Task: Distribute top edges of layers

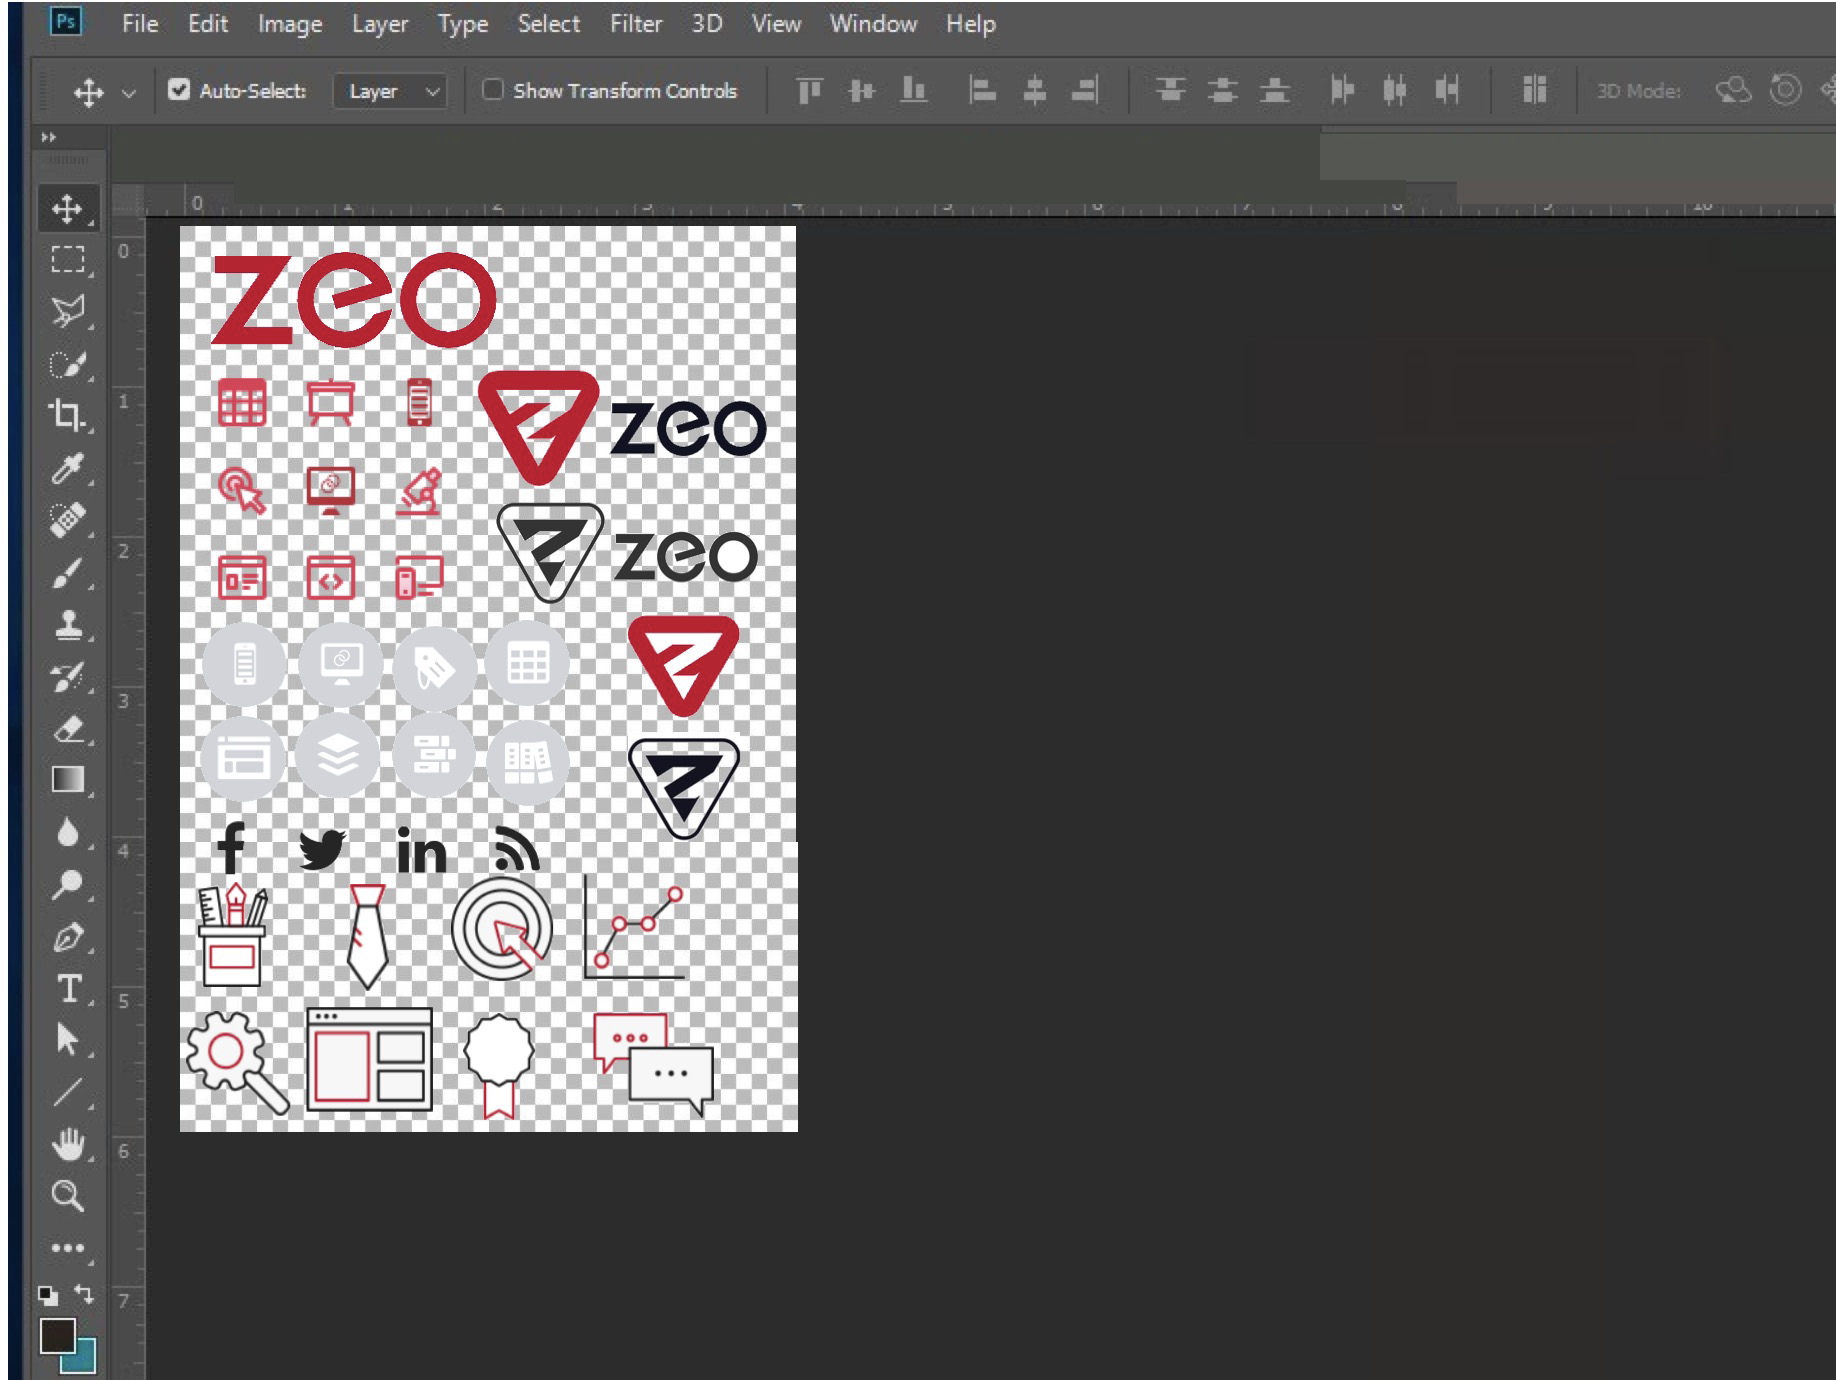Action: 1170,91
